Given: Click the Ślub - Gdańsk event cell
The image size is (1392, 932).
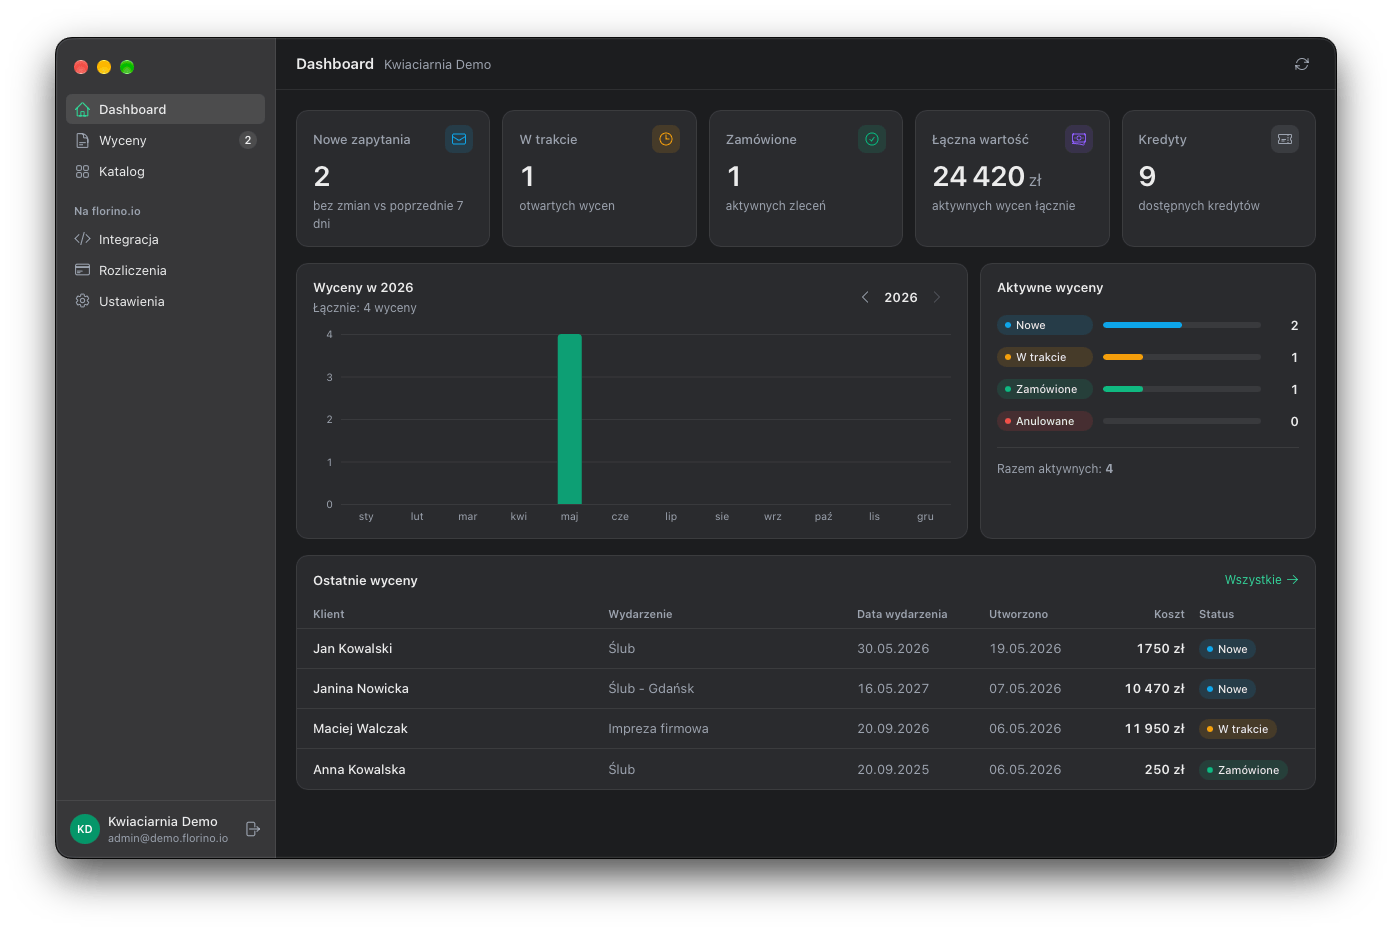Looking at the screenshot, I should coord(651,689).
